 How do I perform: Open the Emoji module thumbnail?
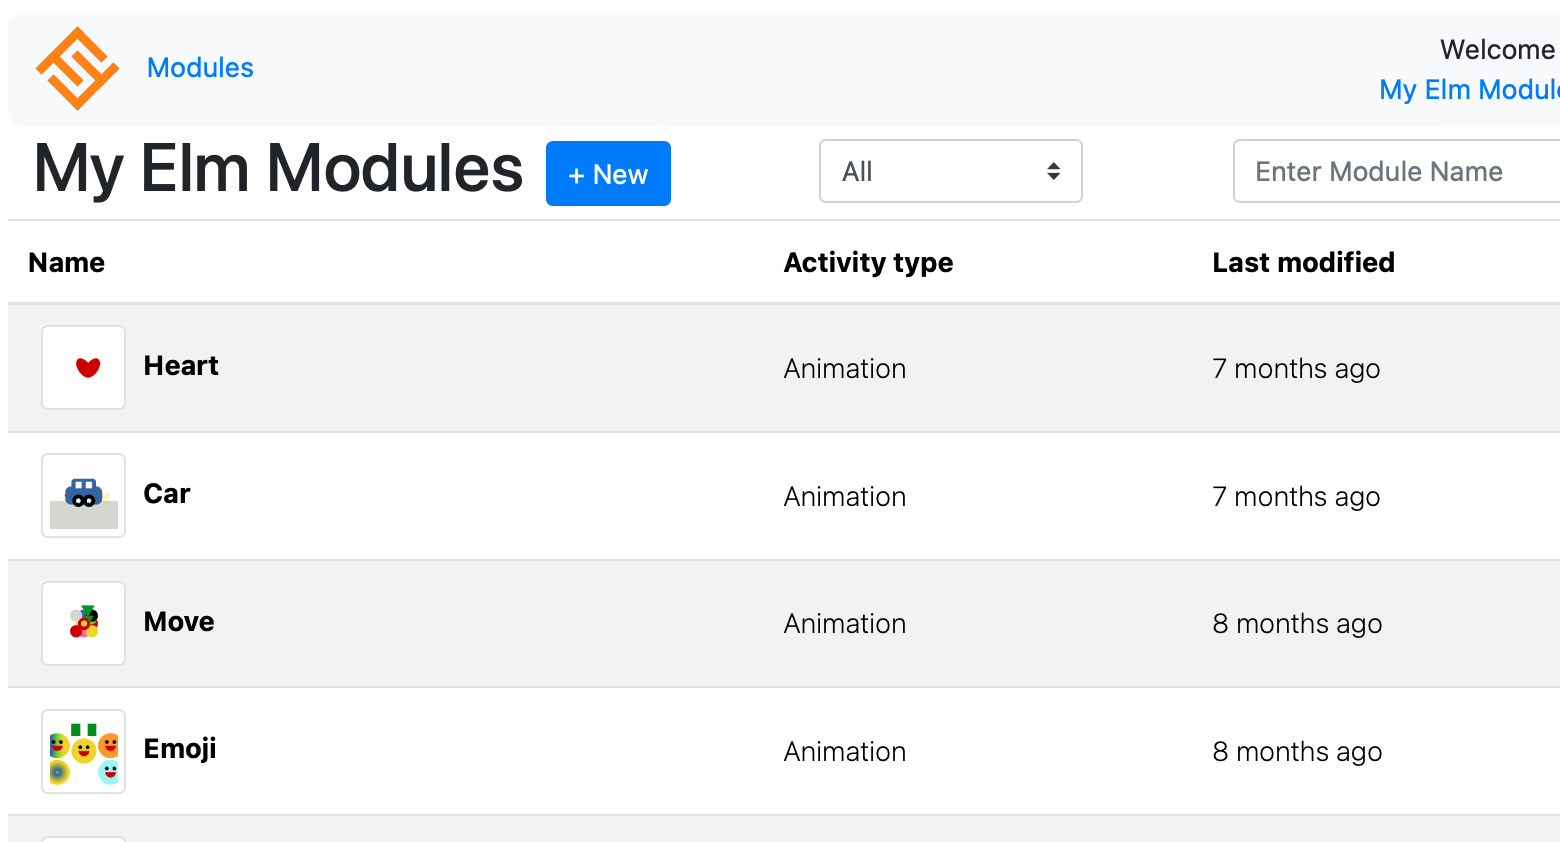(x=84, y=752)
